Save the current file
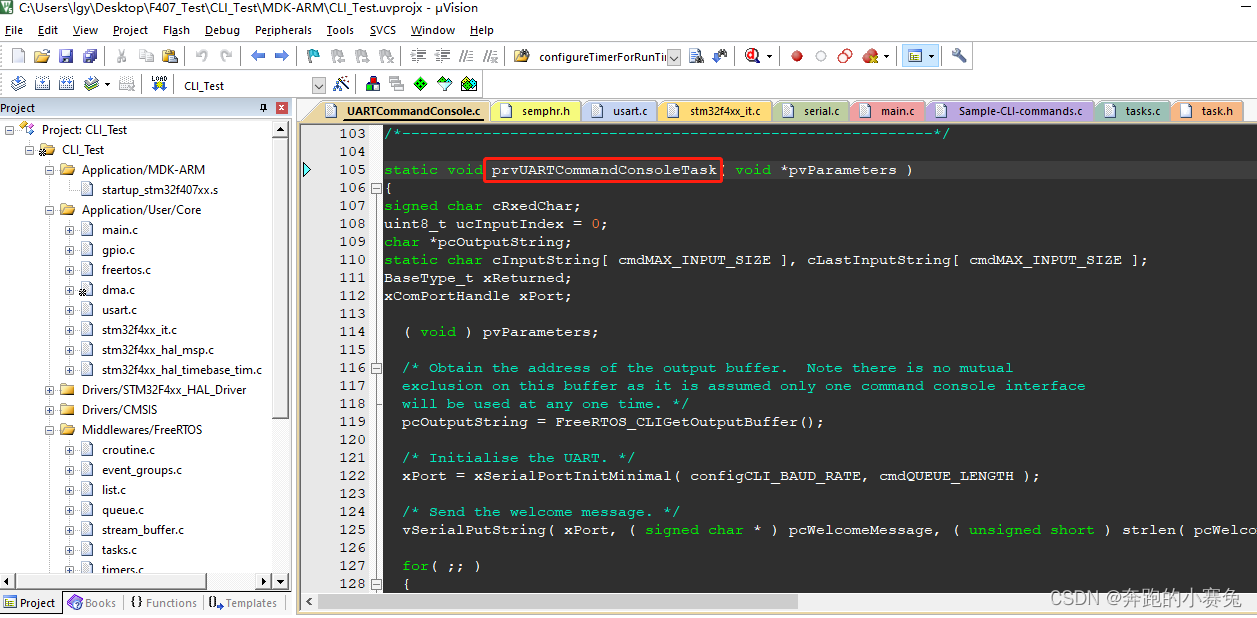1257x618 pixels. tap(66, 56)
